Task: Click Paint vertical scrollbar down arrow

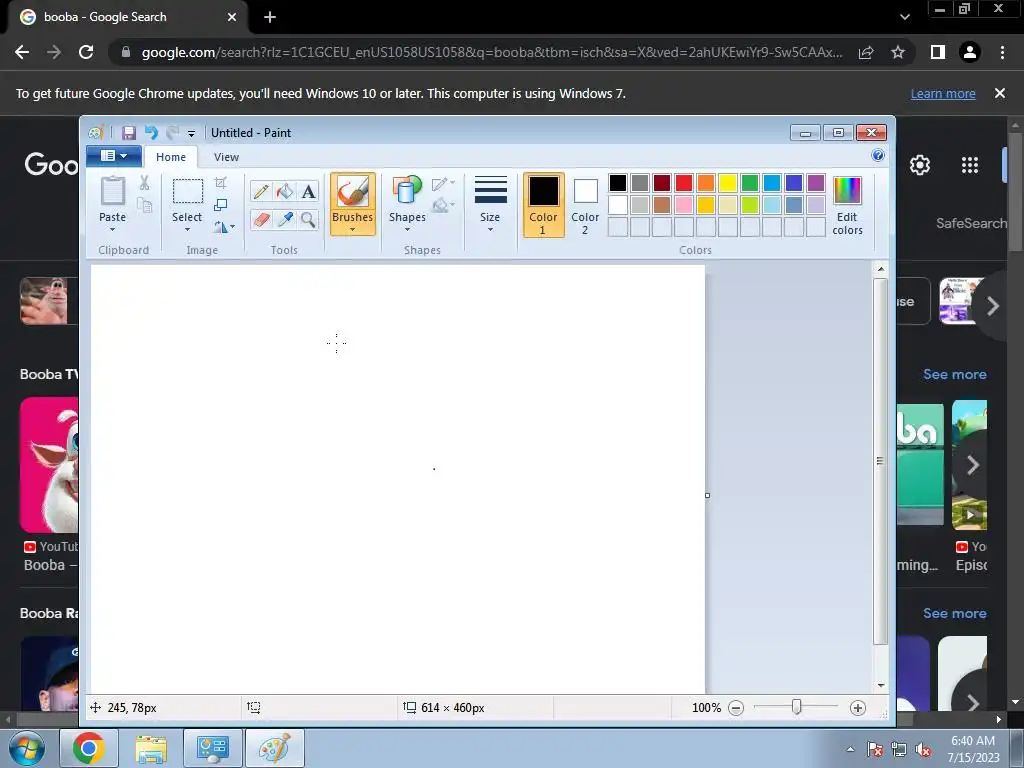Action: (880, 685)
